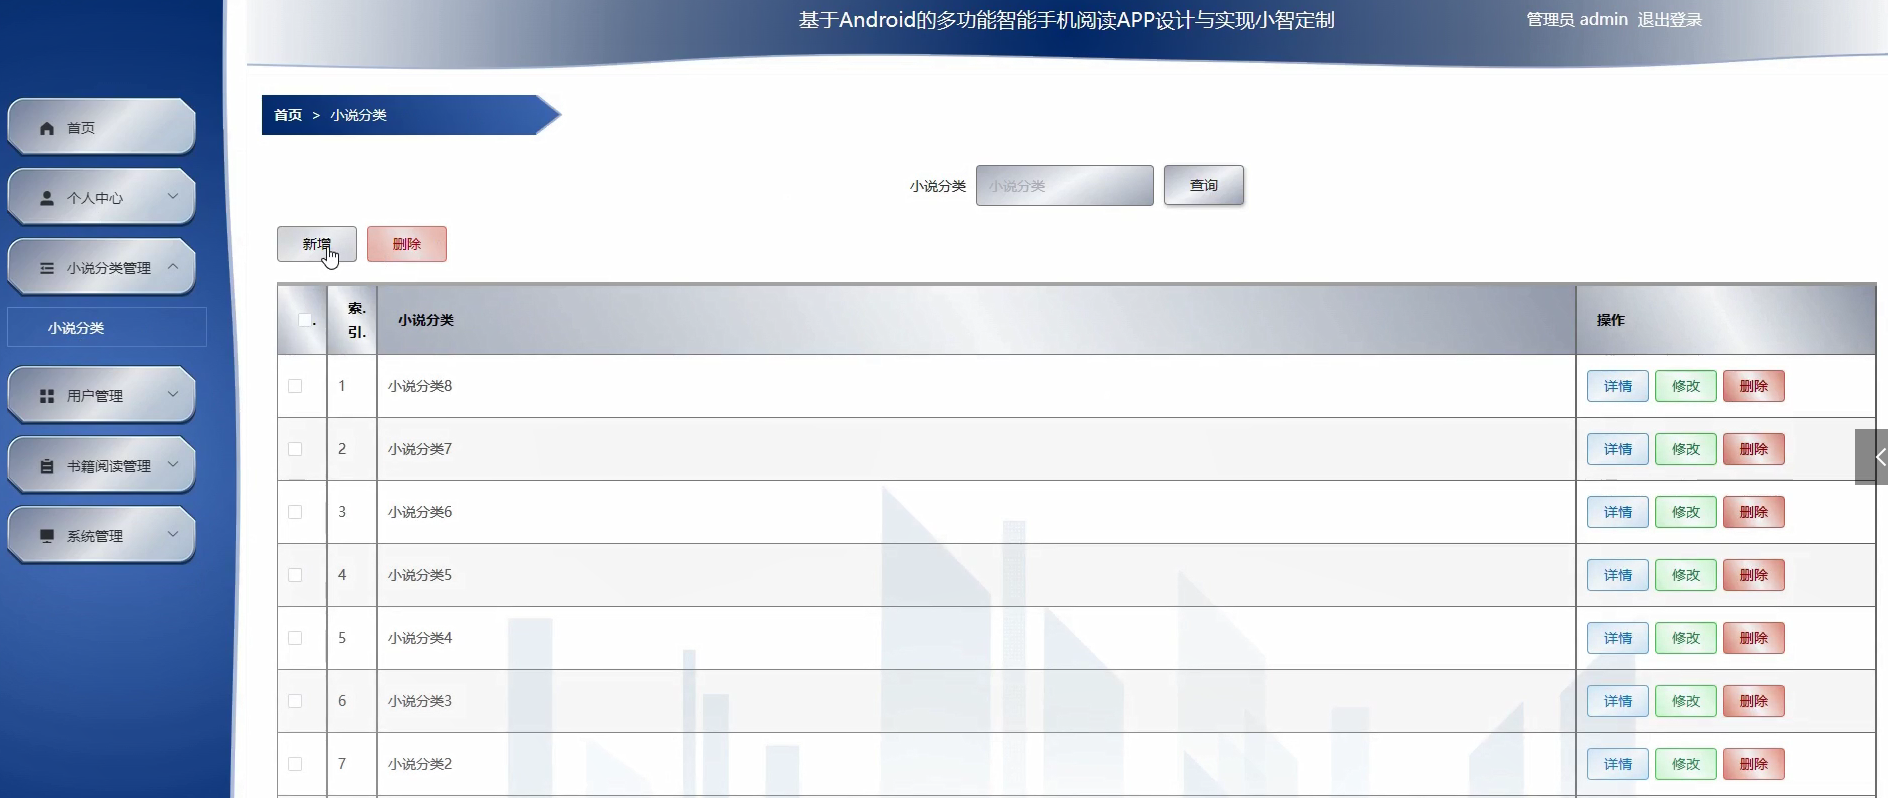Click the grid icon for 用户管理
This screenshot has height=798, width=1888.
(47, 396)
